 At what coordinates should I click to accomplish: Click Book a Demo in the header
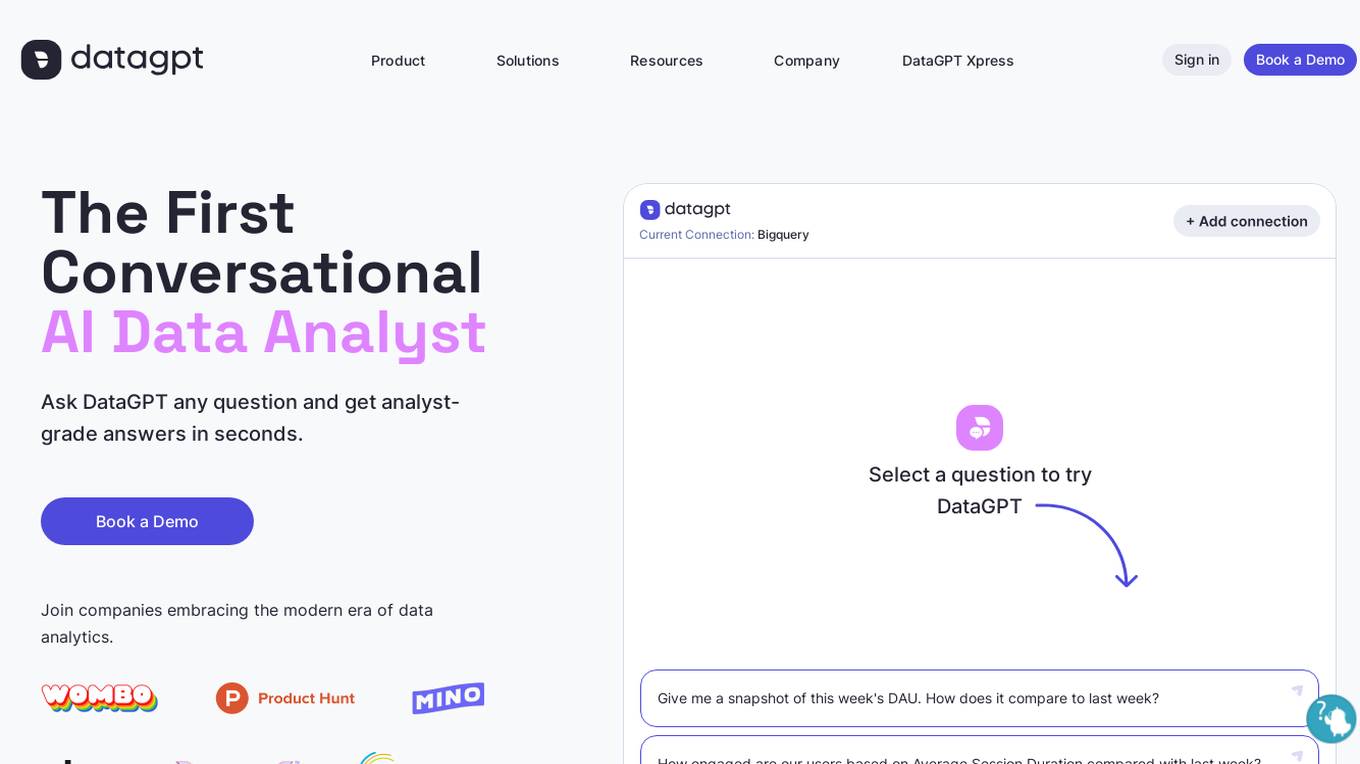[1300, 59]
